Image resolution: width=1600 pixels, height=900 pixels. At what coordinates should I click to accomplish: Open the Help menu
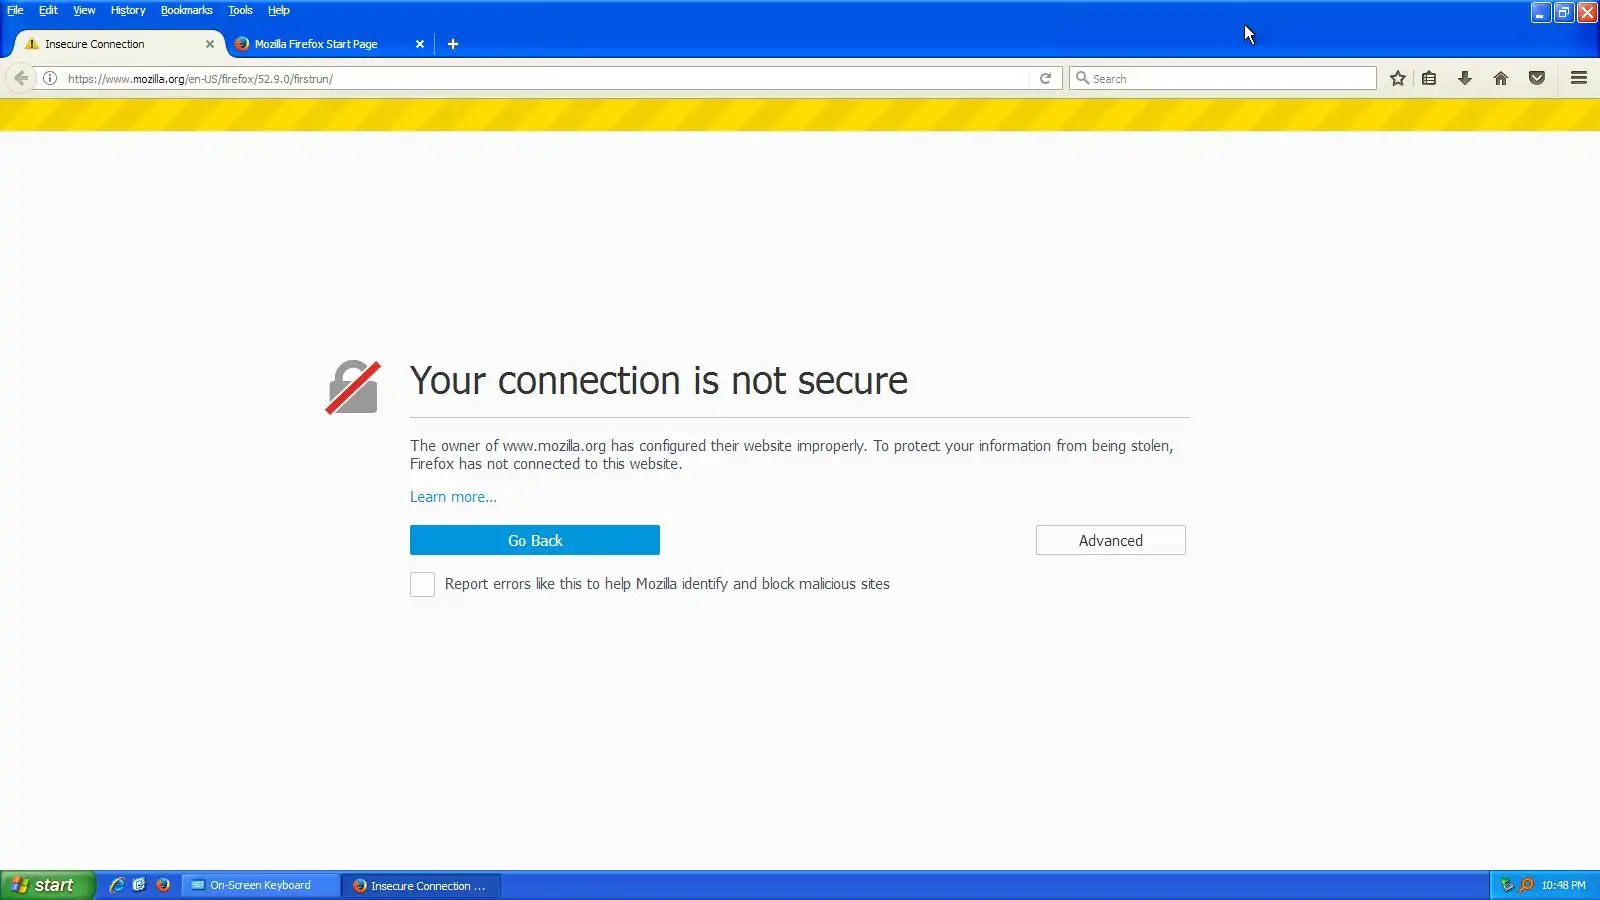278,10
